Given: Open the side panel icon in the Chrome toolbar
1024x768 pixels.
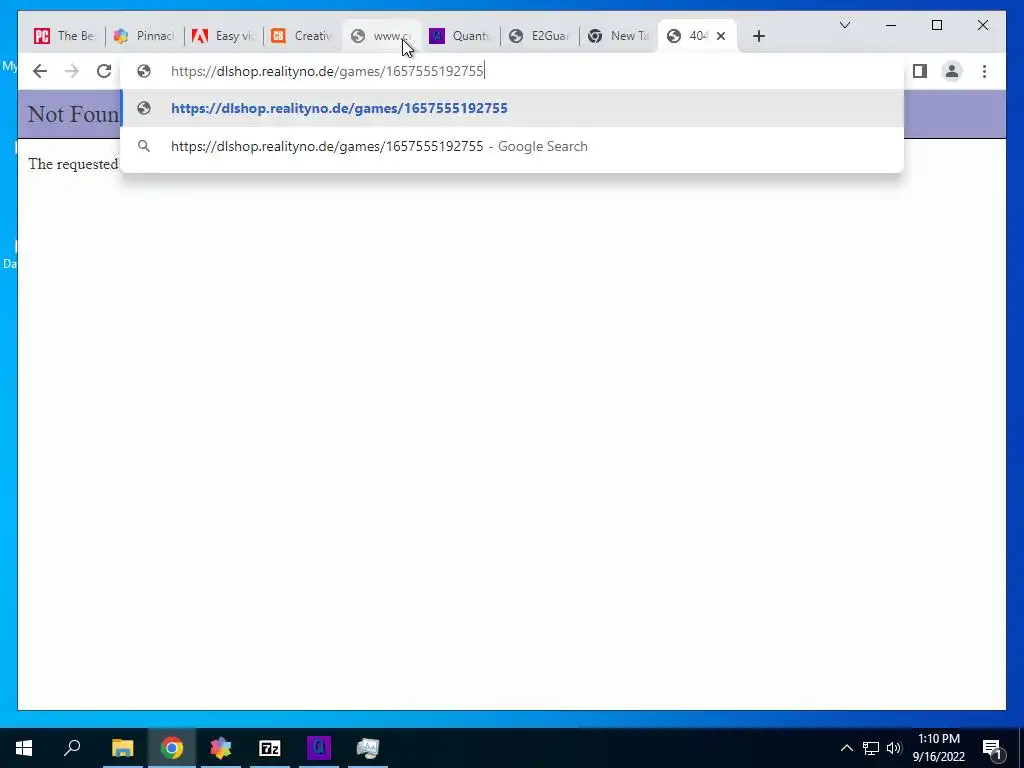Looking at the screenshot, I should click(920, 71).
